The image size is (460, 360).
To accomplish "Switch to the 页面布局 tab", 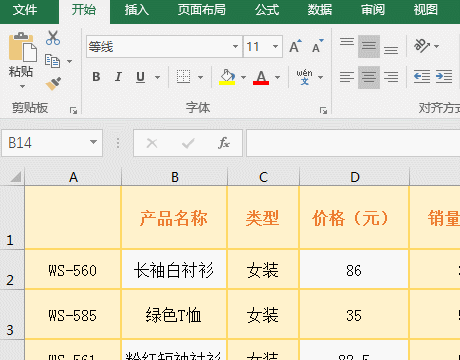I will 201,10.
